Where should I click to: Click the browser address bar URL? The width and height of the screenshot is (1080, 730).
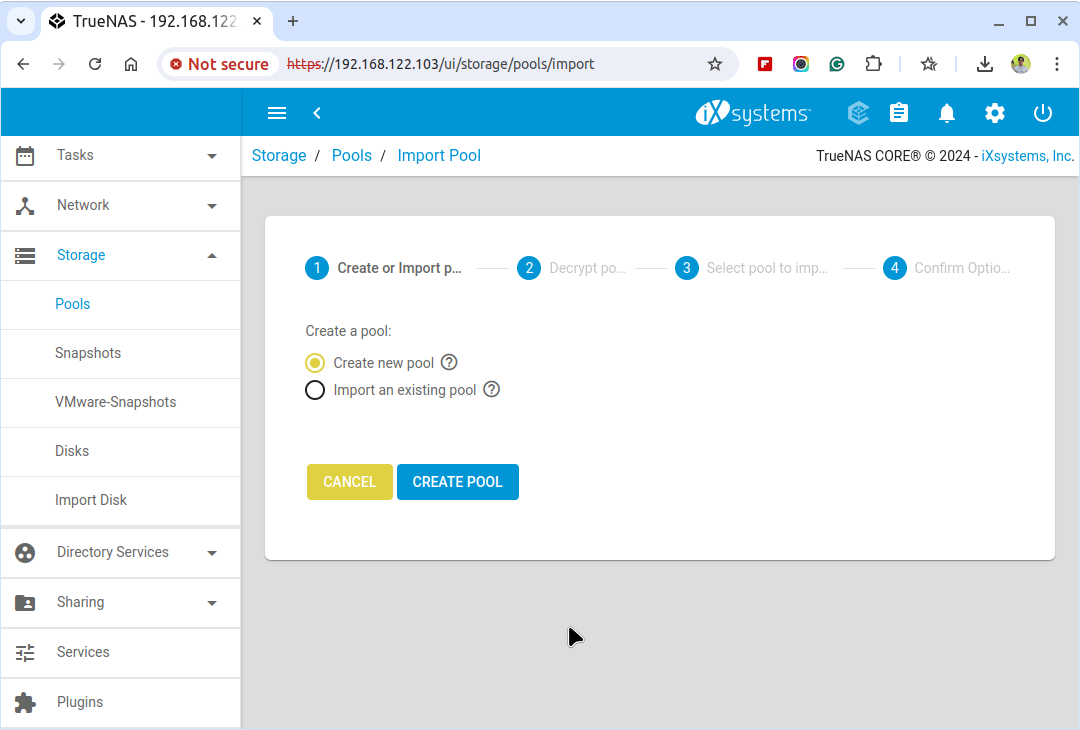[440, 64]
